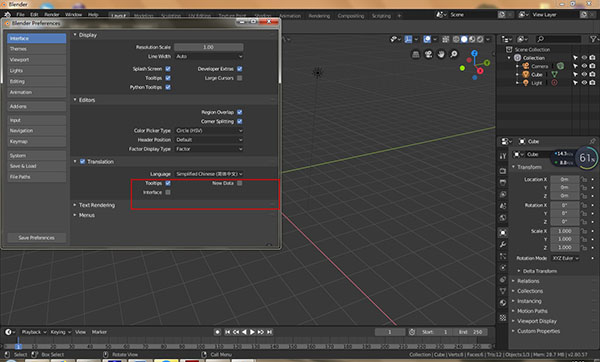Viewport: 600px width, 362px height.
Task: Select solid shading mode icon
Action: tap(464, 39)
